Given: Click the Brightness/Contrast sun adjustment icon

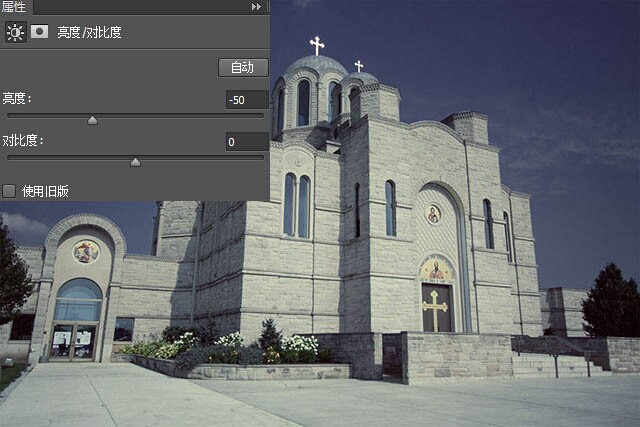Looking at the screenshot, I should coord(16,32).
